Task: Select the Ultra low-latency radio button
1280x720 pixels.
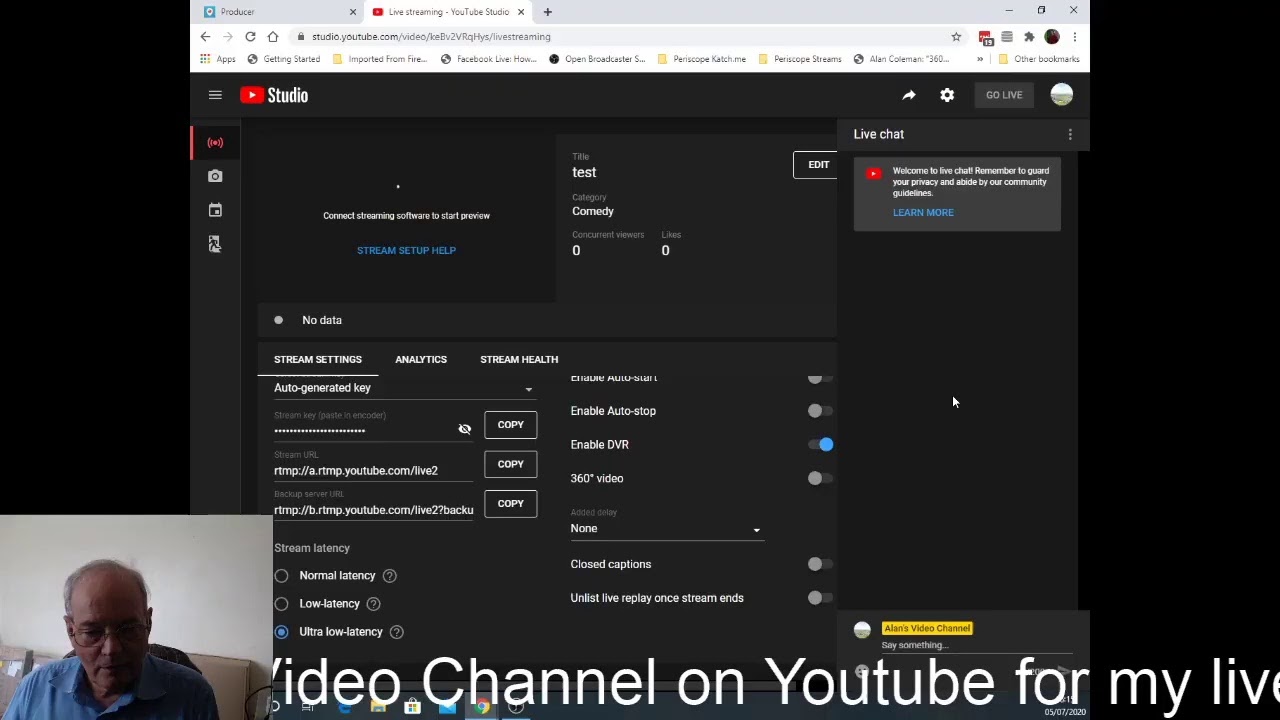Action: pyautogui.click(x=281, y=632)
